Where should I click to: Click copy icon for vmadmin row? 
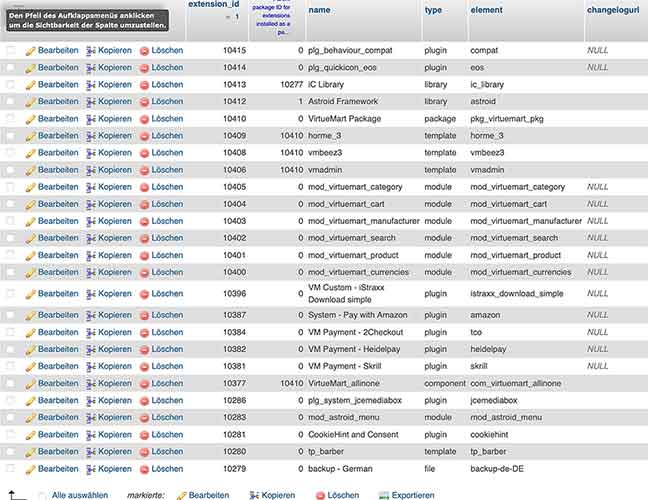click(x=91, y=170)
